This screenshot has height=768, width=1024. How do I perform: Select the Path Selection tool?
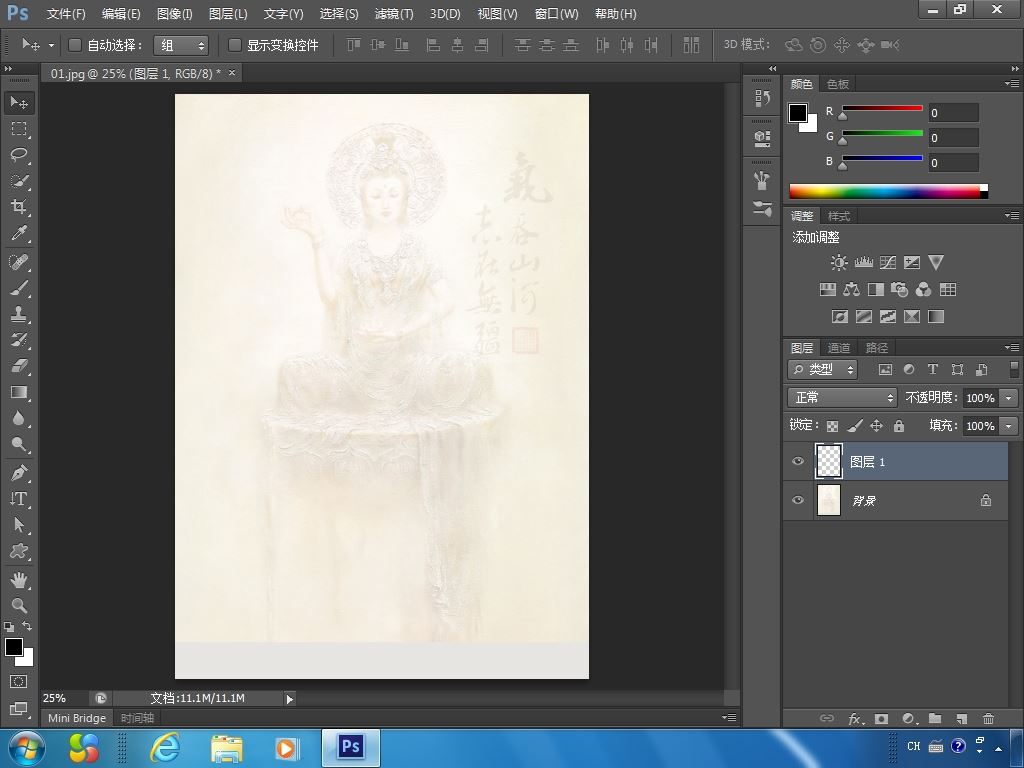[x=19, y=525]
